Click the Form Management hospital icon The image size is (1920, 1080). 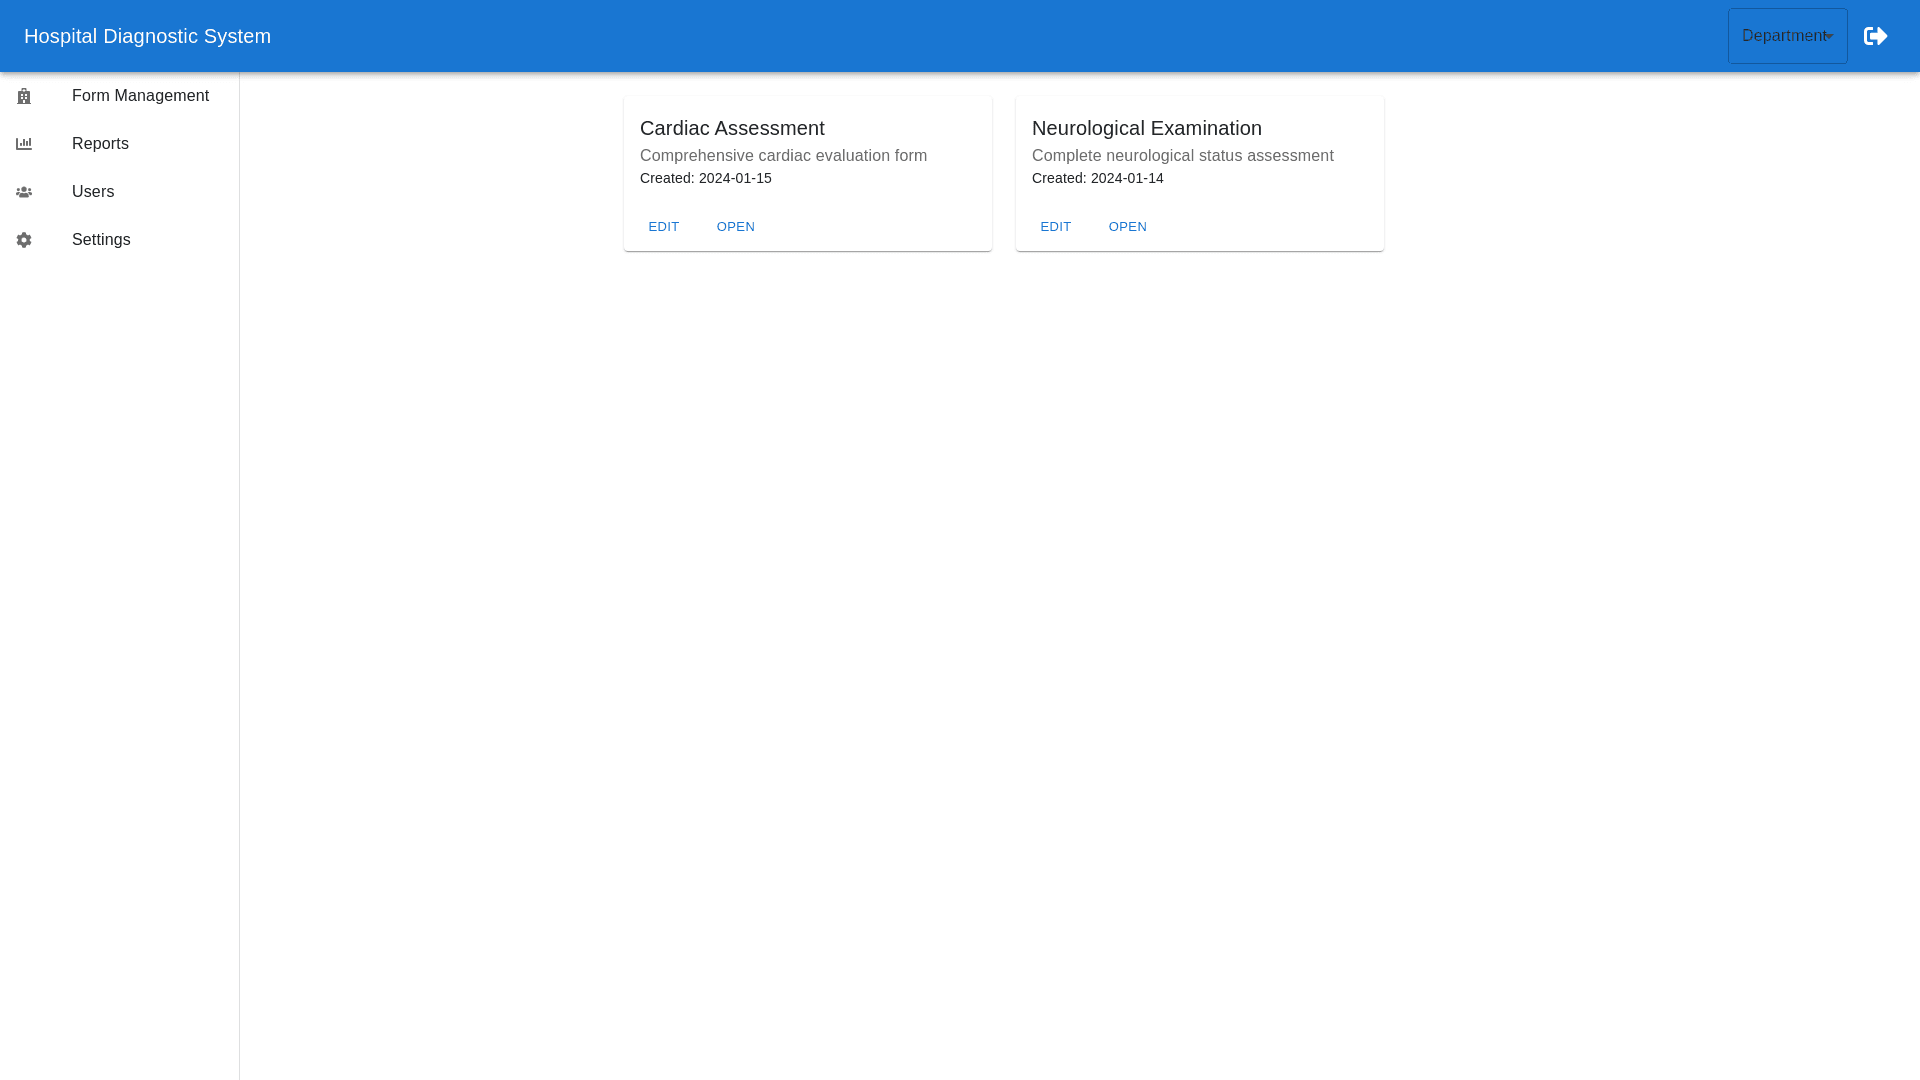pos(24,96)
